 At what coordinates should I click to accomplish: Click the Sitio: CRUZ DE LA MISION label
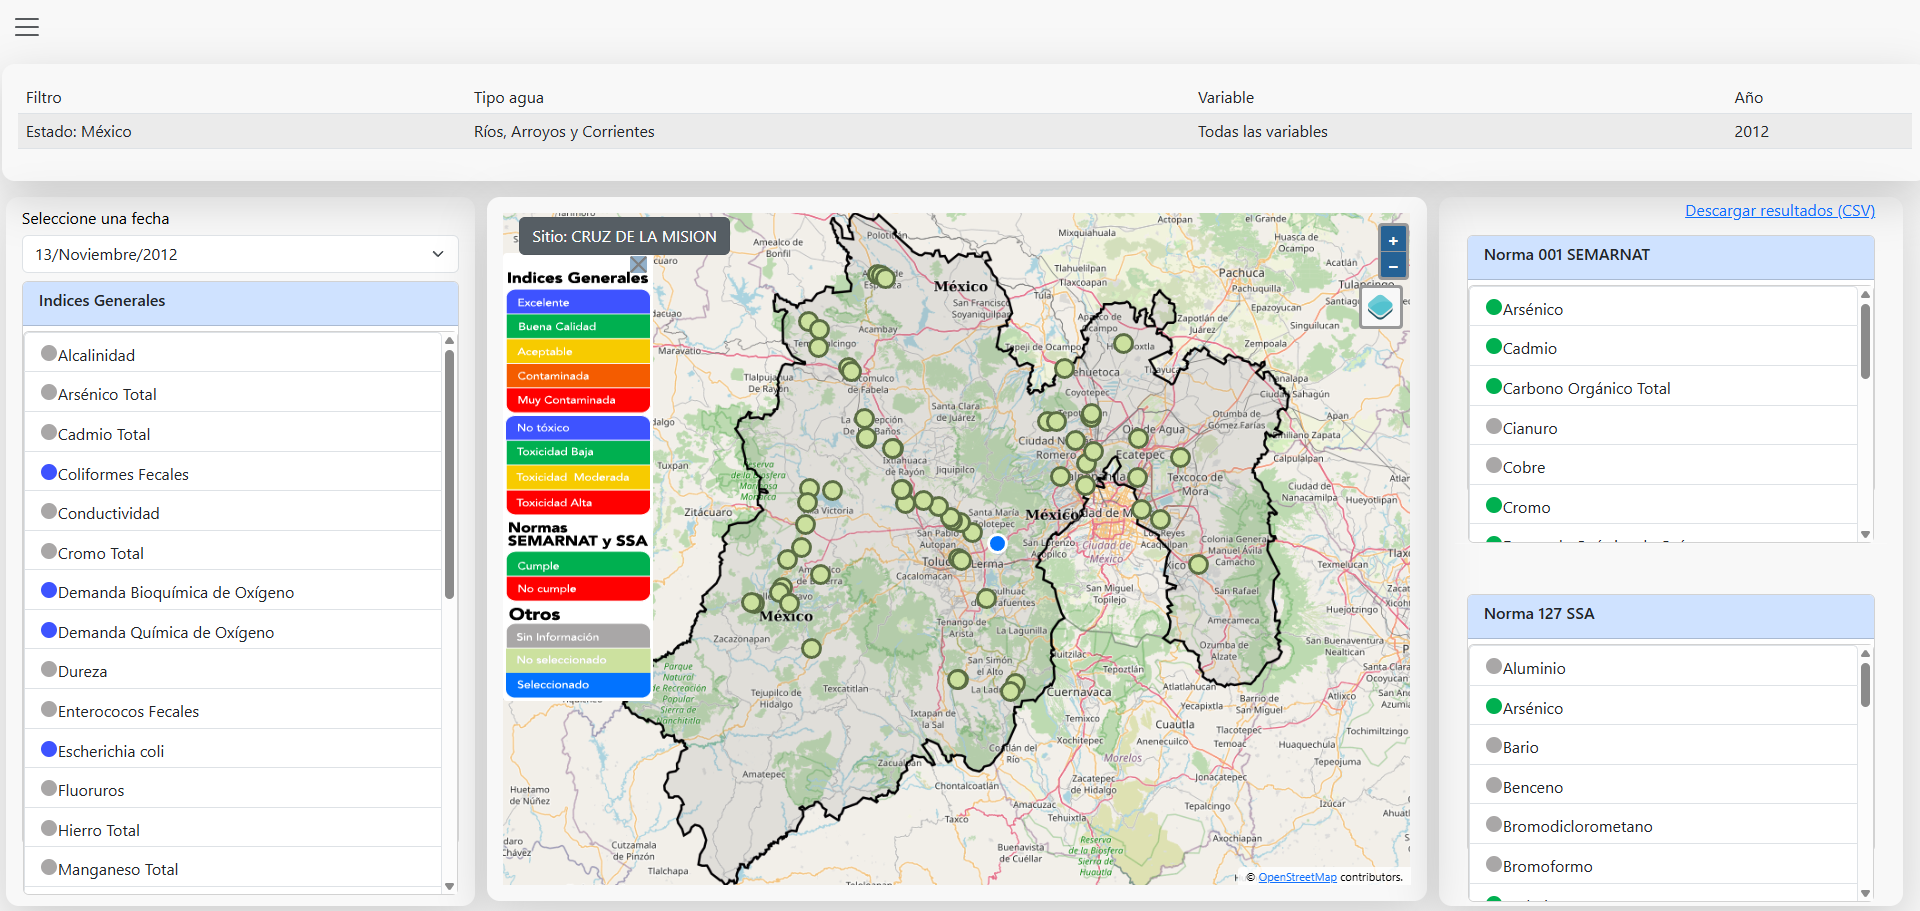click(x=624, y=237)
